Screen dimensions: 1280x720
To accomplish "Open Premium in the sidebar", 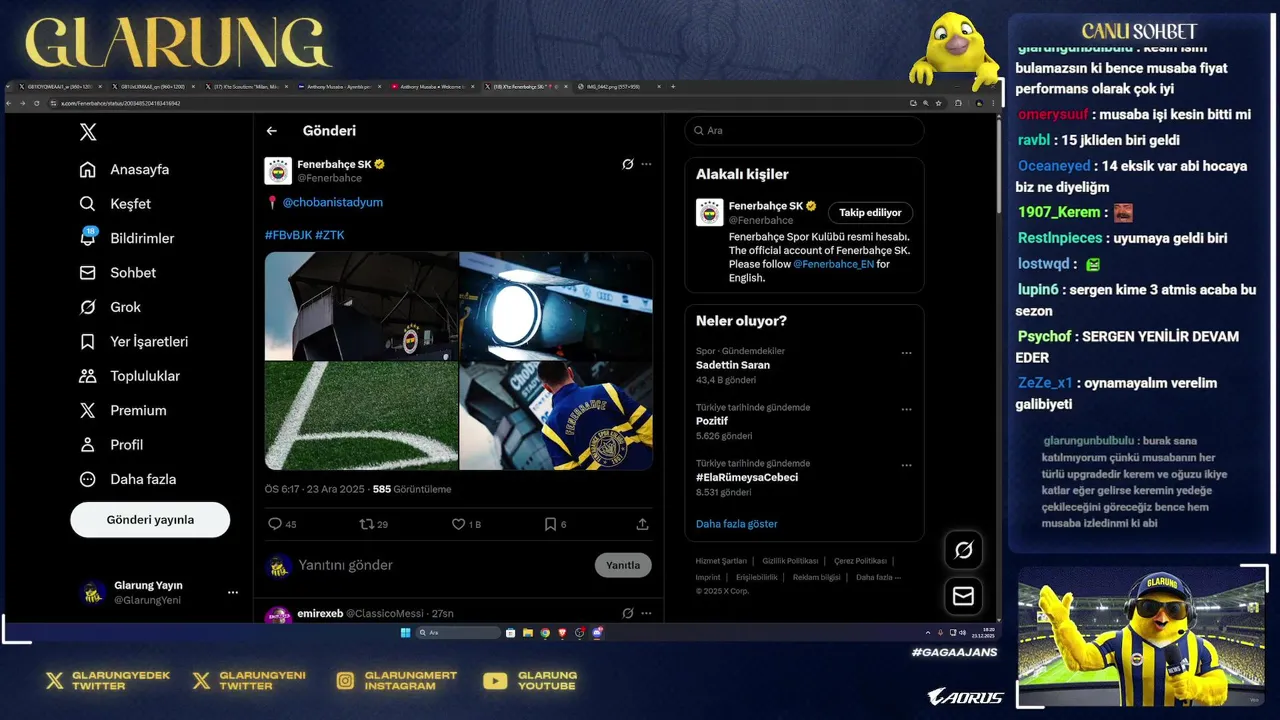I will 123,410.
